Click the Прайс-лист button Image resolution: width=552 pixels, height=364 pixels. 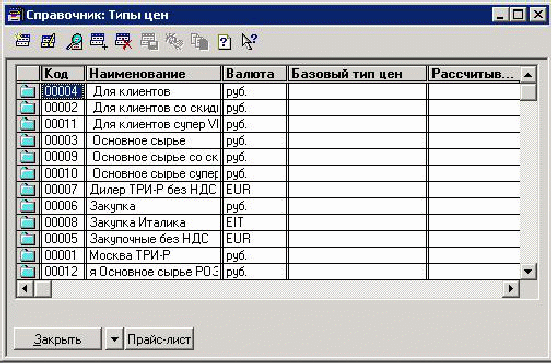159,339
